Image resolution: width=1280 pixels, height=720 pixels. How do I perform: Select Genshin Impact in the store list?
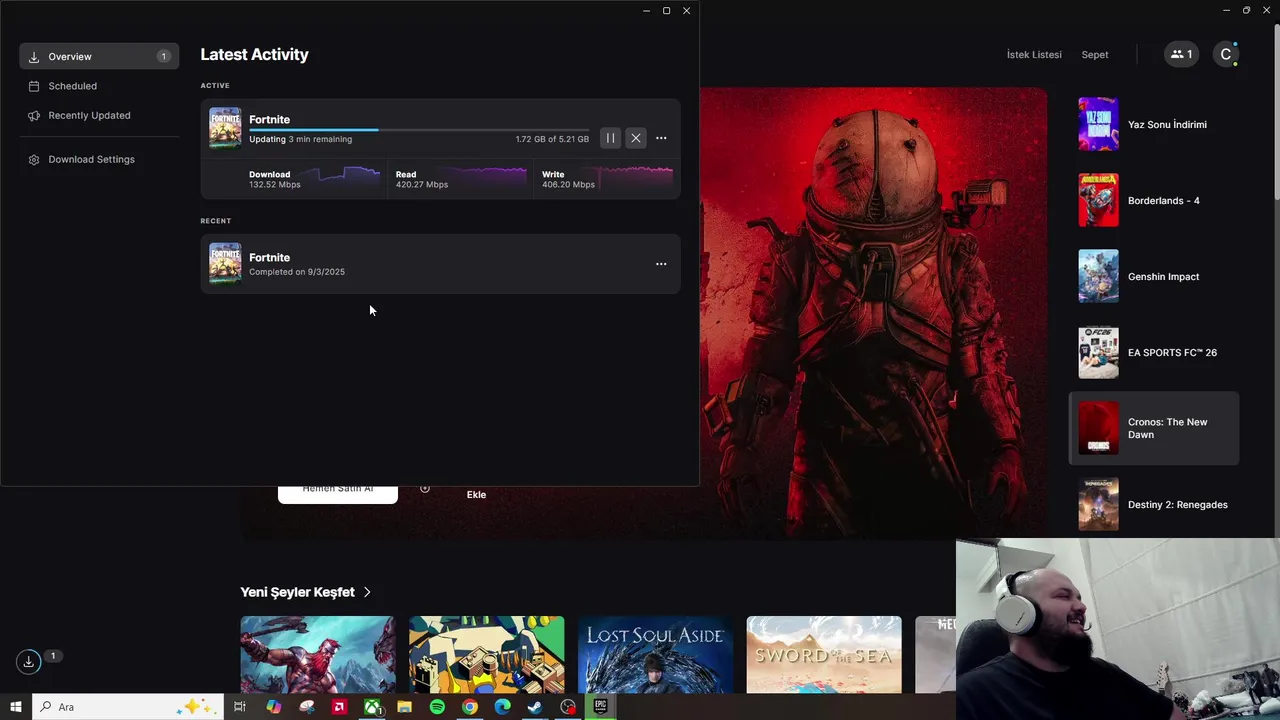pyautogui.click(x=1154, y=276)
